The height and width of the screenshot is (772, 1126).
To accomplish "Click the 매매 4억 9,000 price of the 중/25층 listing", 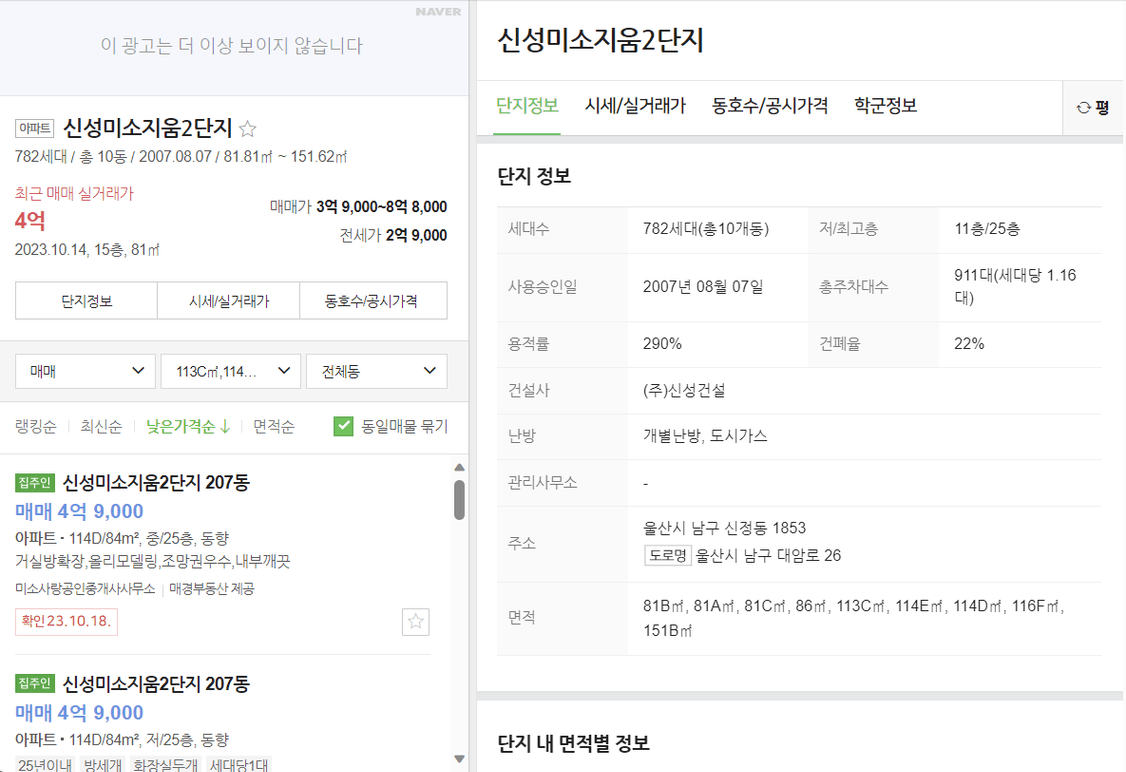I will tap(79, 511).
